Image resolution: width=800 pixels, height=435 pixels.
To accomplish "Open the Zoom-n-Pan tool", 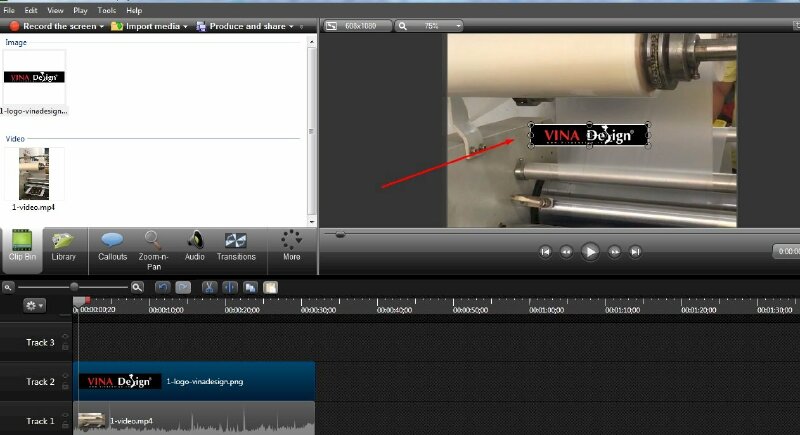I will (153, 250).
